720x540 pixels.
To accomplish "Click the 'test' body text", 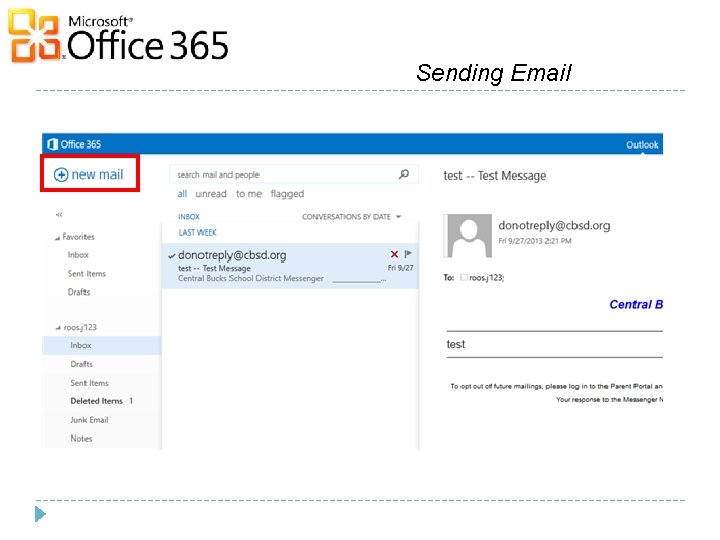I will coord(456,344).
